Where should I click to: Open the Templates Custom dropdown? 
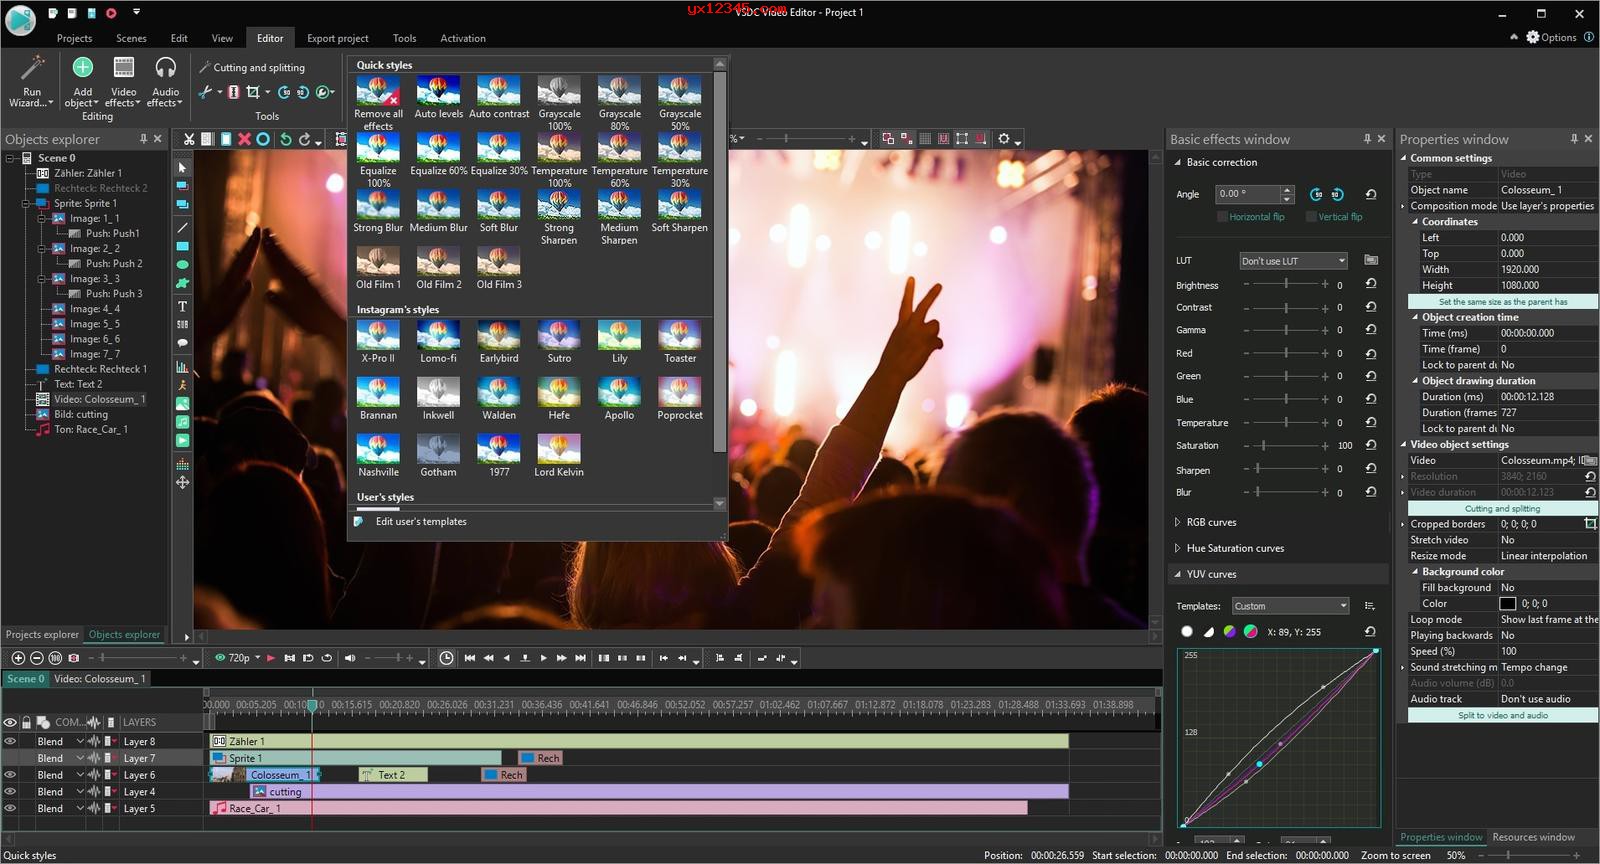(1290, 606)
